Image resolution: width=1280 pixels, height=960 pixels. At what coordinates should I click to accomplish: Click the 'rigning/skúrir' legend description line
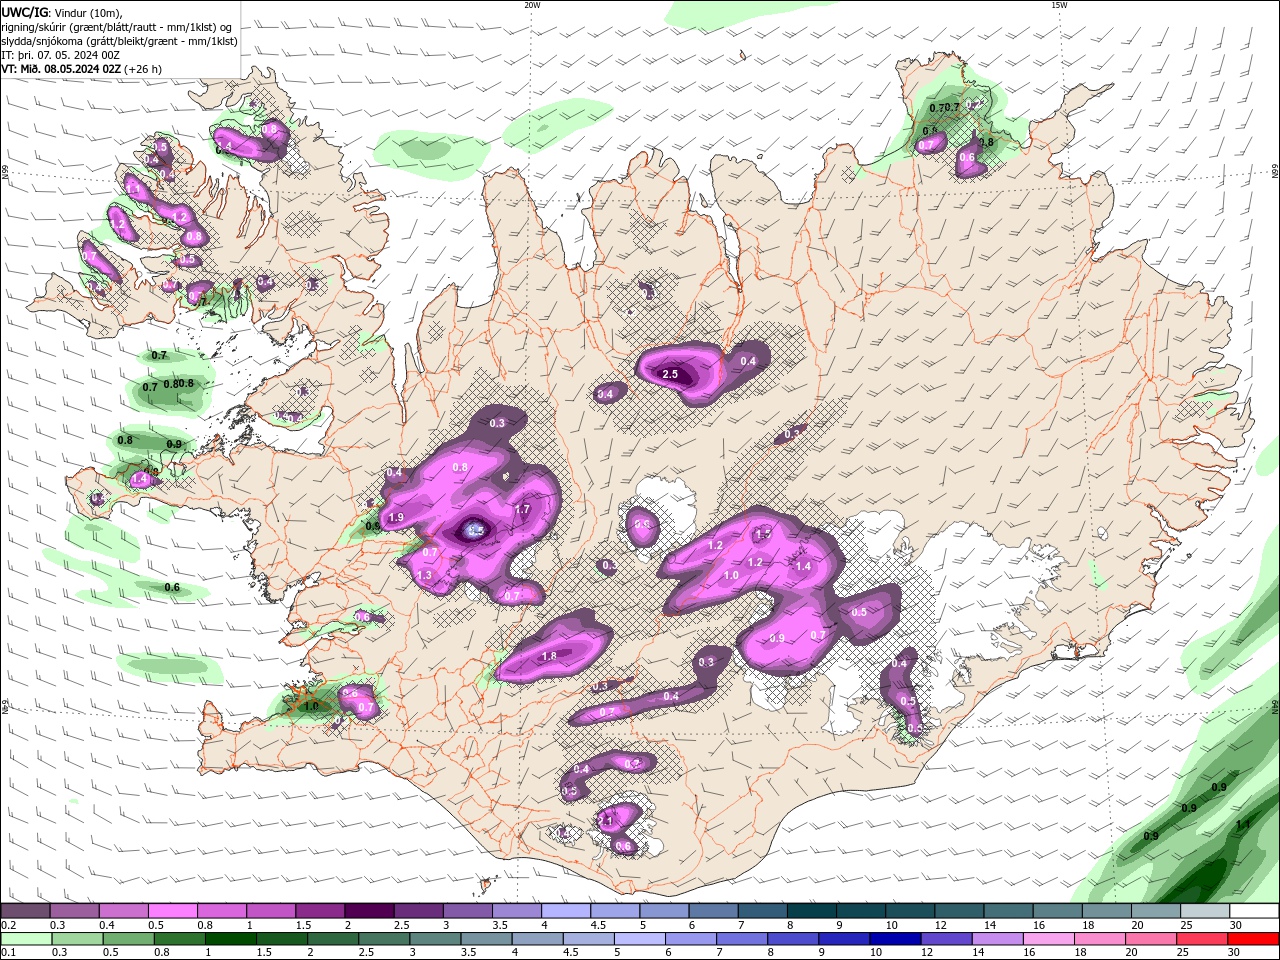click(x=117, y=27)
